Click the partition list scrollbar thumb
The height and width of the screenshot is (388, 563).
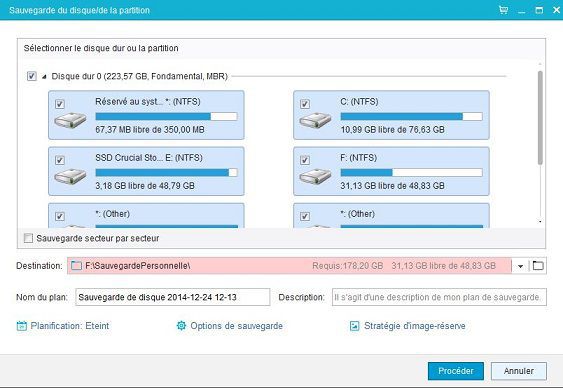(x=540, y=118)
